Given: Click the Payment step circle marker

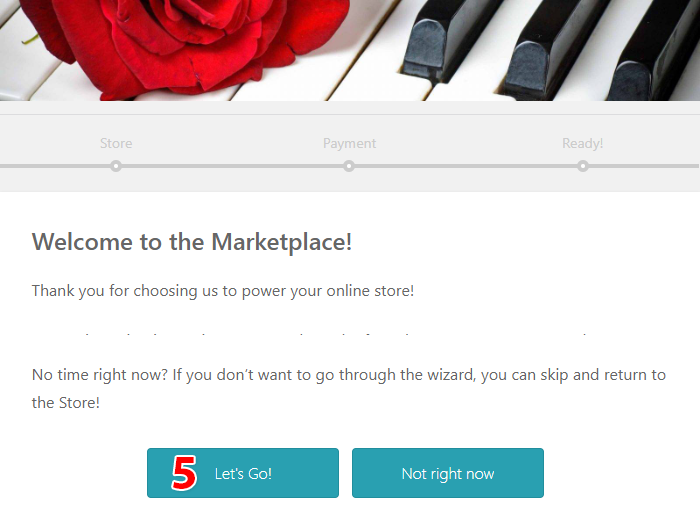Looking at the screenshot, I should 349,166.
